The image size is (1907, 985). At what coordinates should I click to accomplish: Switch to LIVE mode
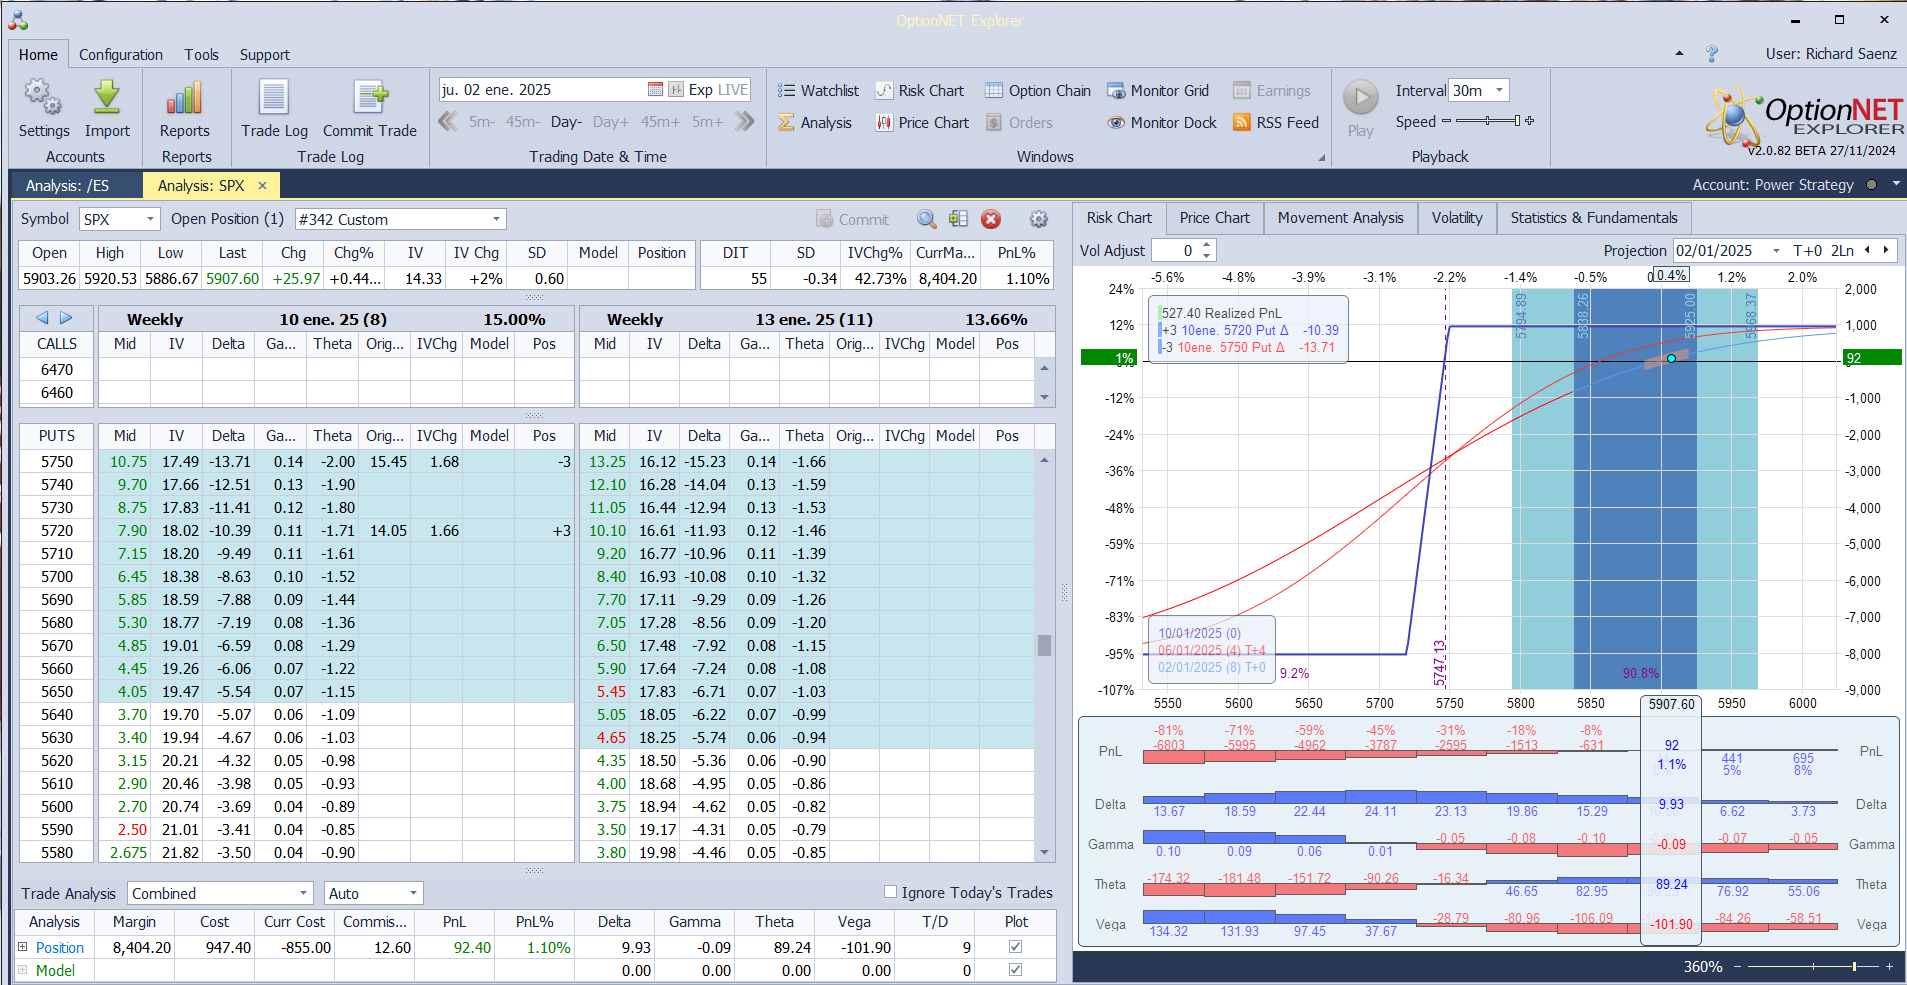pyautogui.click(x=733, y=90)
